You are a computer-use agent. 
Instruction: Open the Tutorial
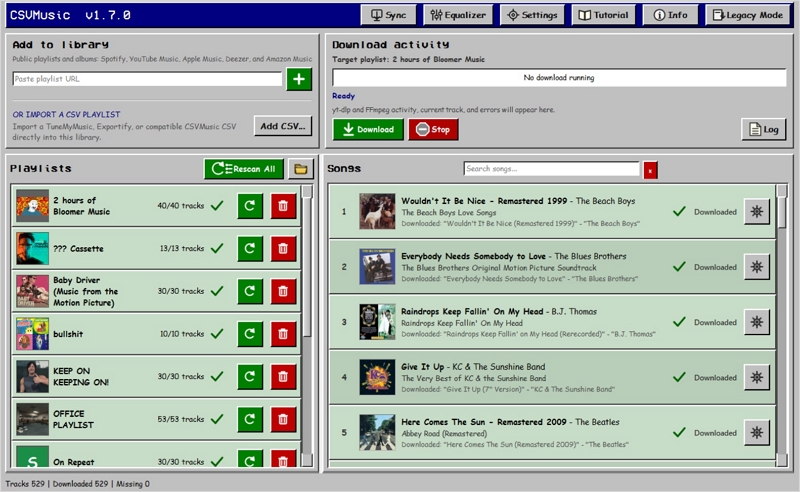point(604,15)
